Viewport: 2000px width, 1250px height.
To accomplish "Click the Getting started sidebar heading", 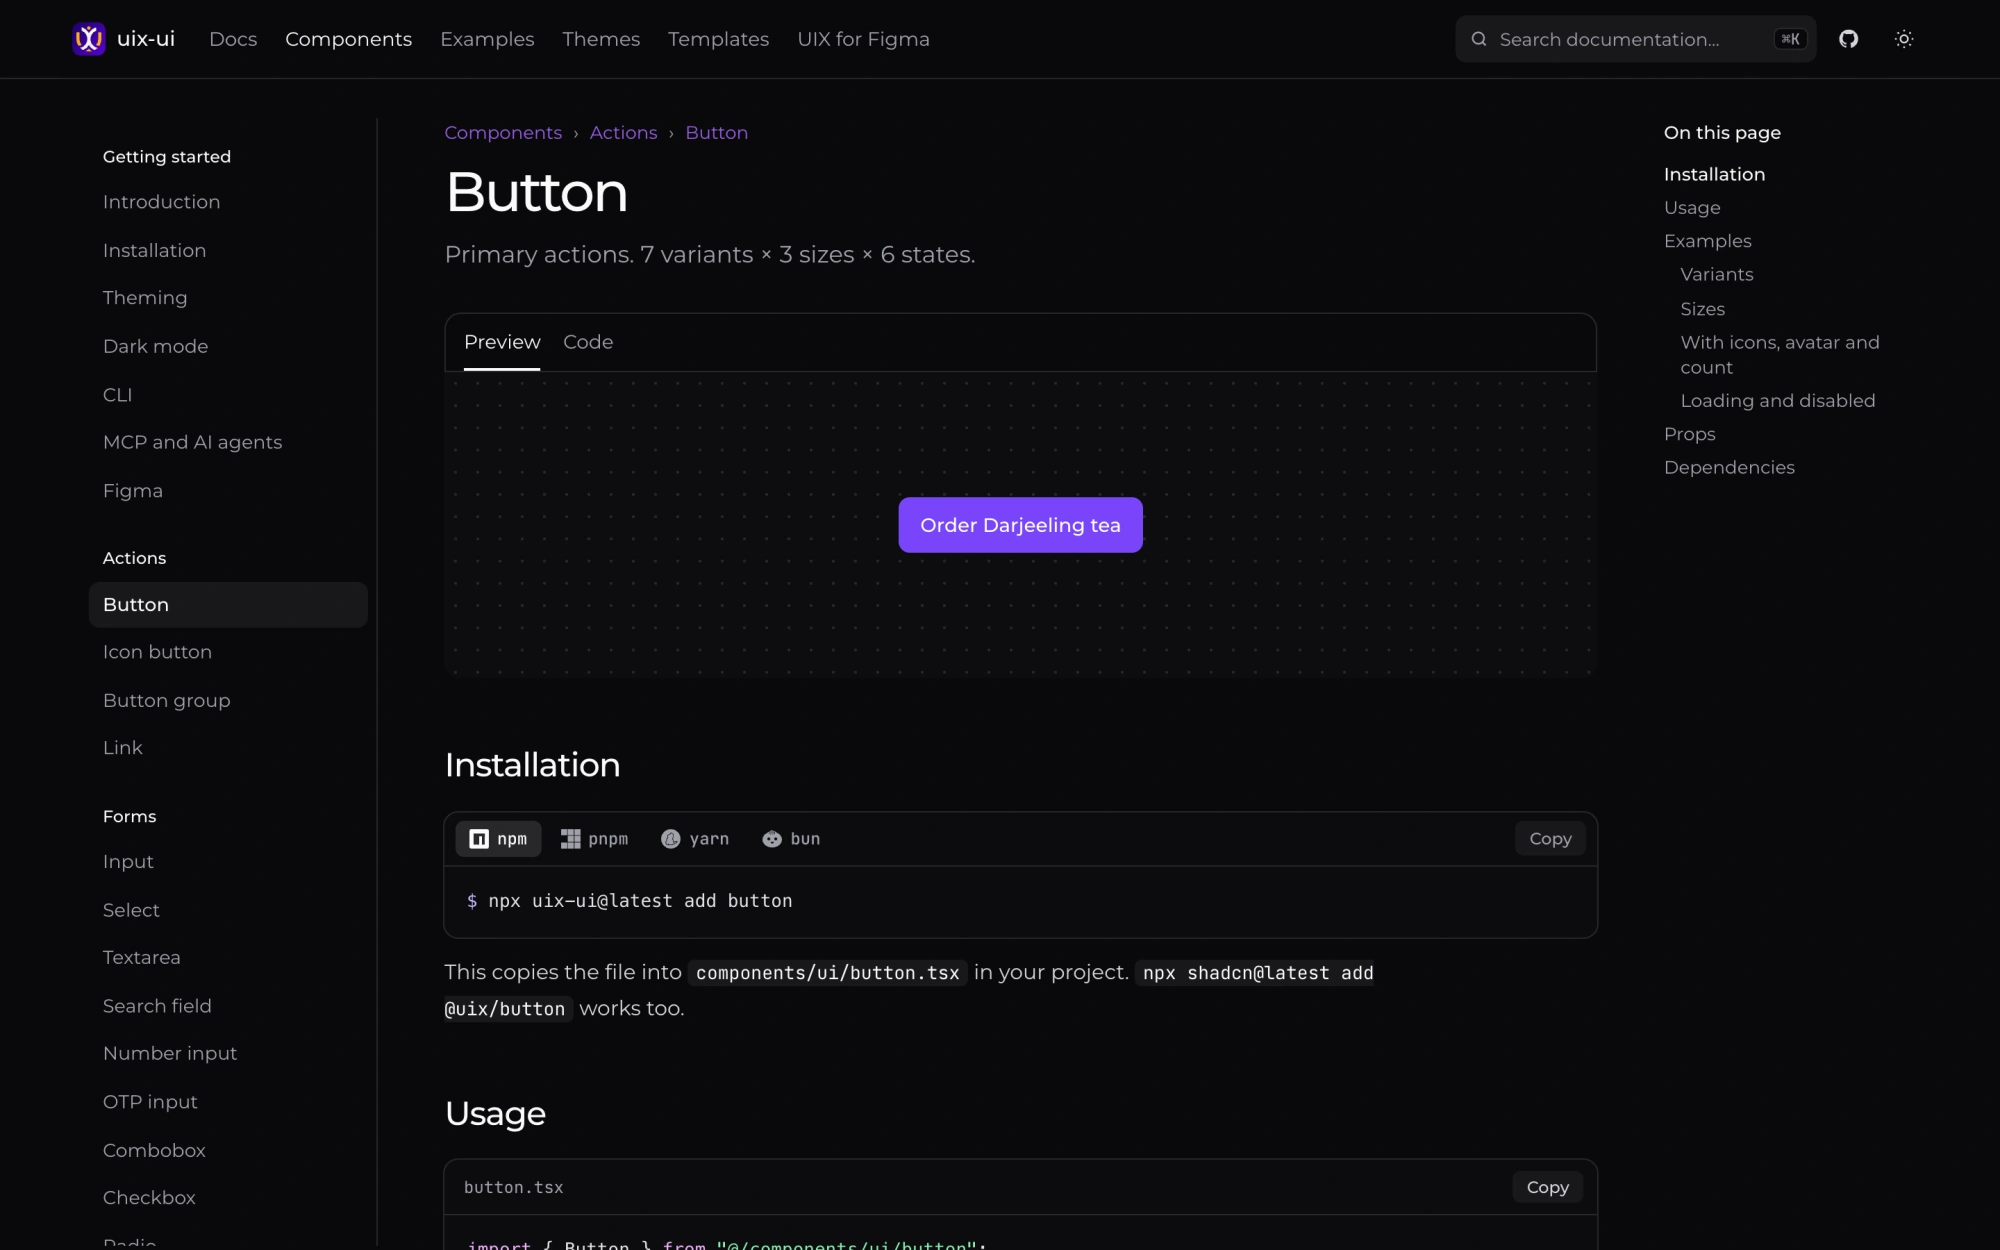I will pyautogui.click(x=166, y=157).
